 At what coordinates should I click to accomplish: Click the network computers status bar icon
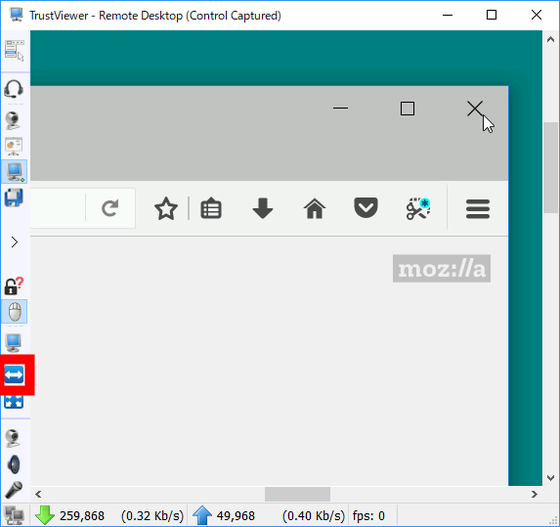14,516
